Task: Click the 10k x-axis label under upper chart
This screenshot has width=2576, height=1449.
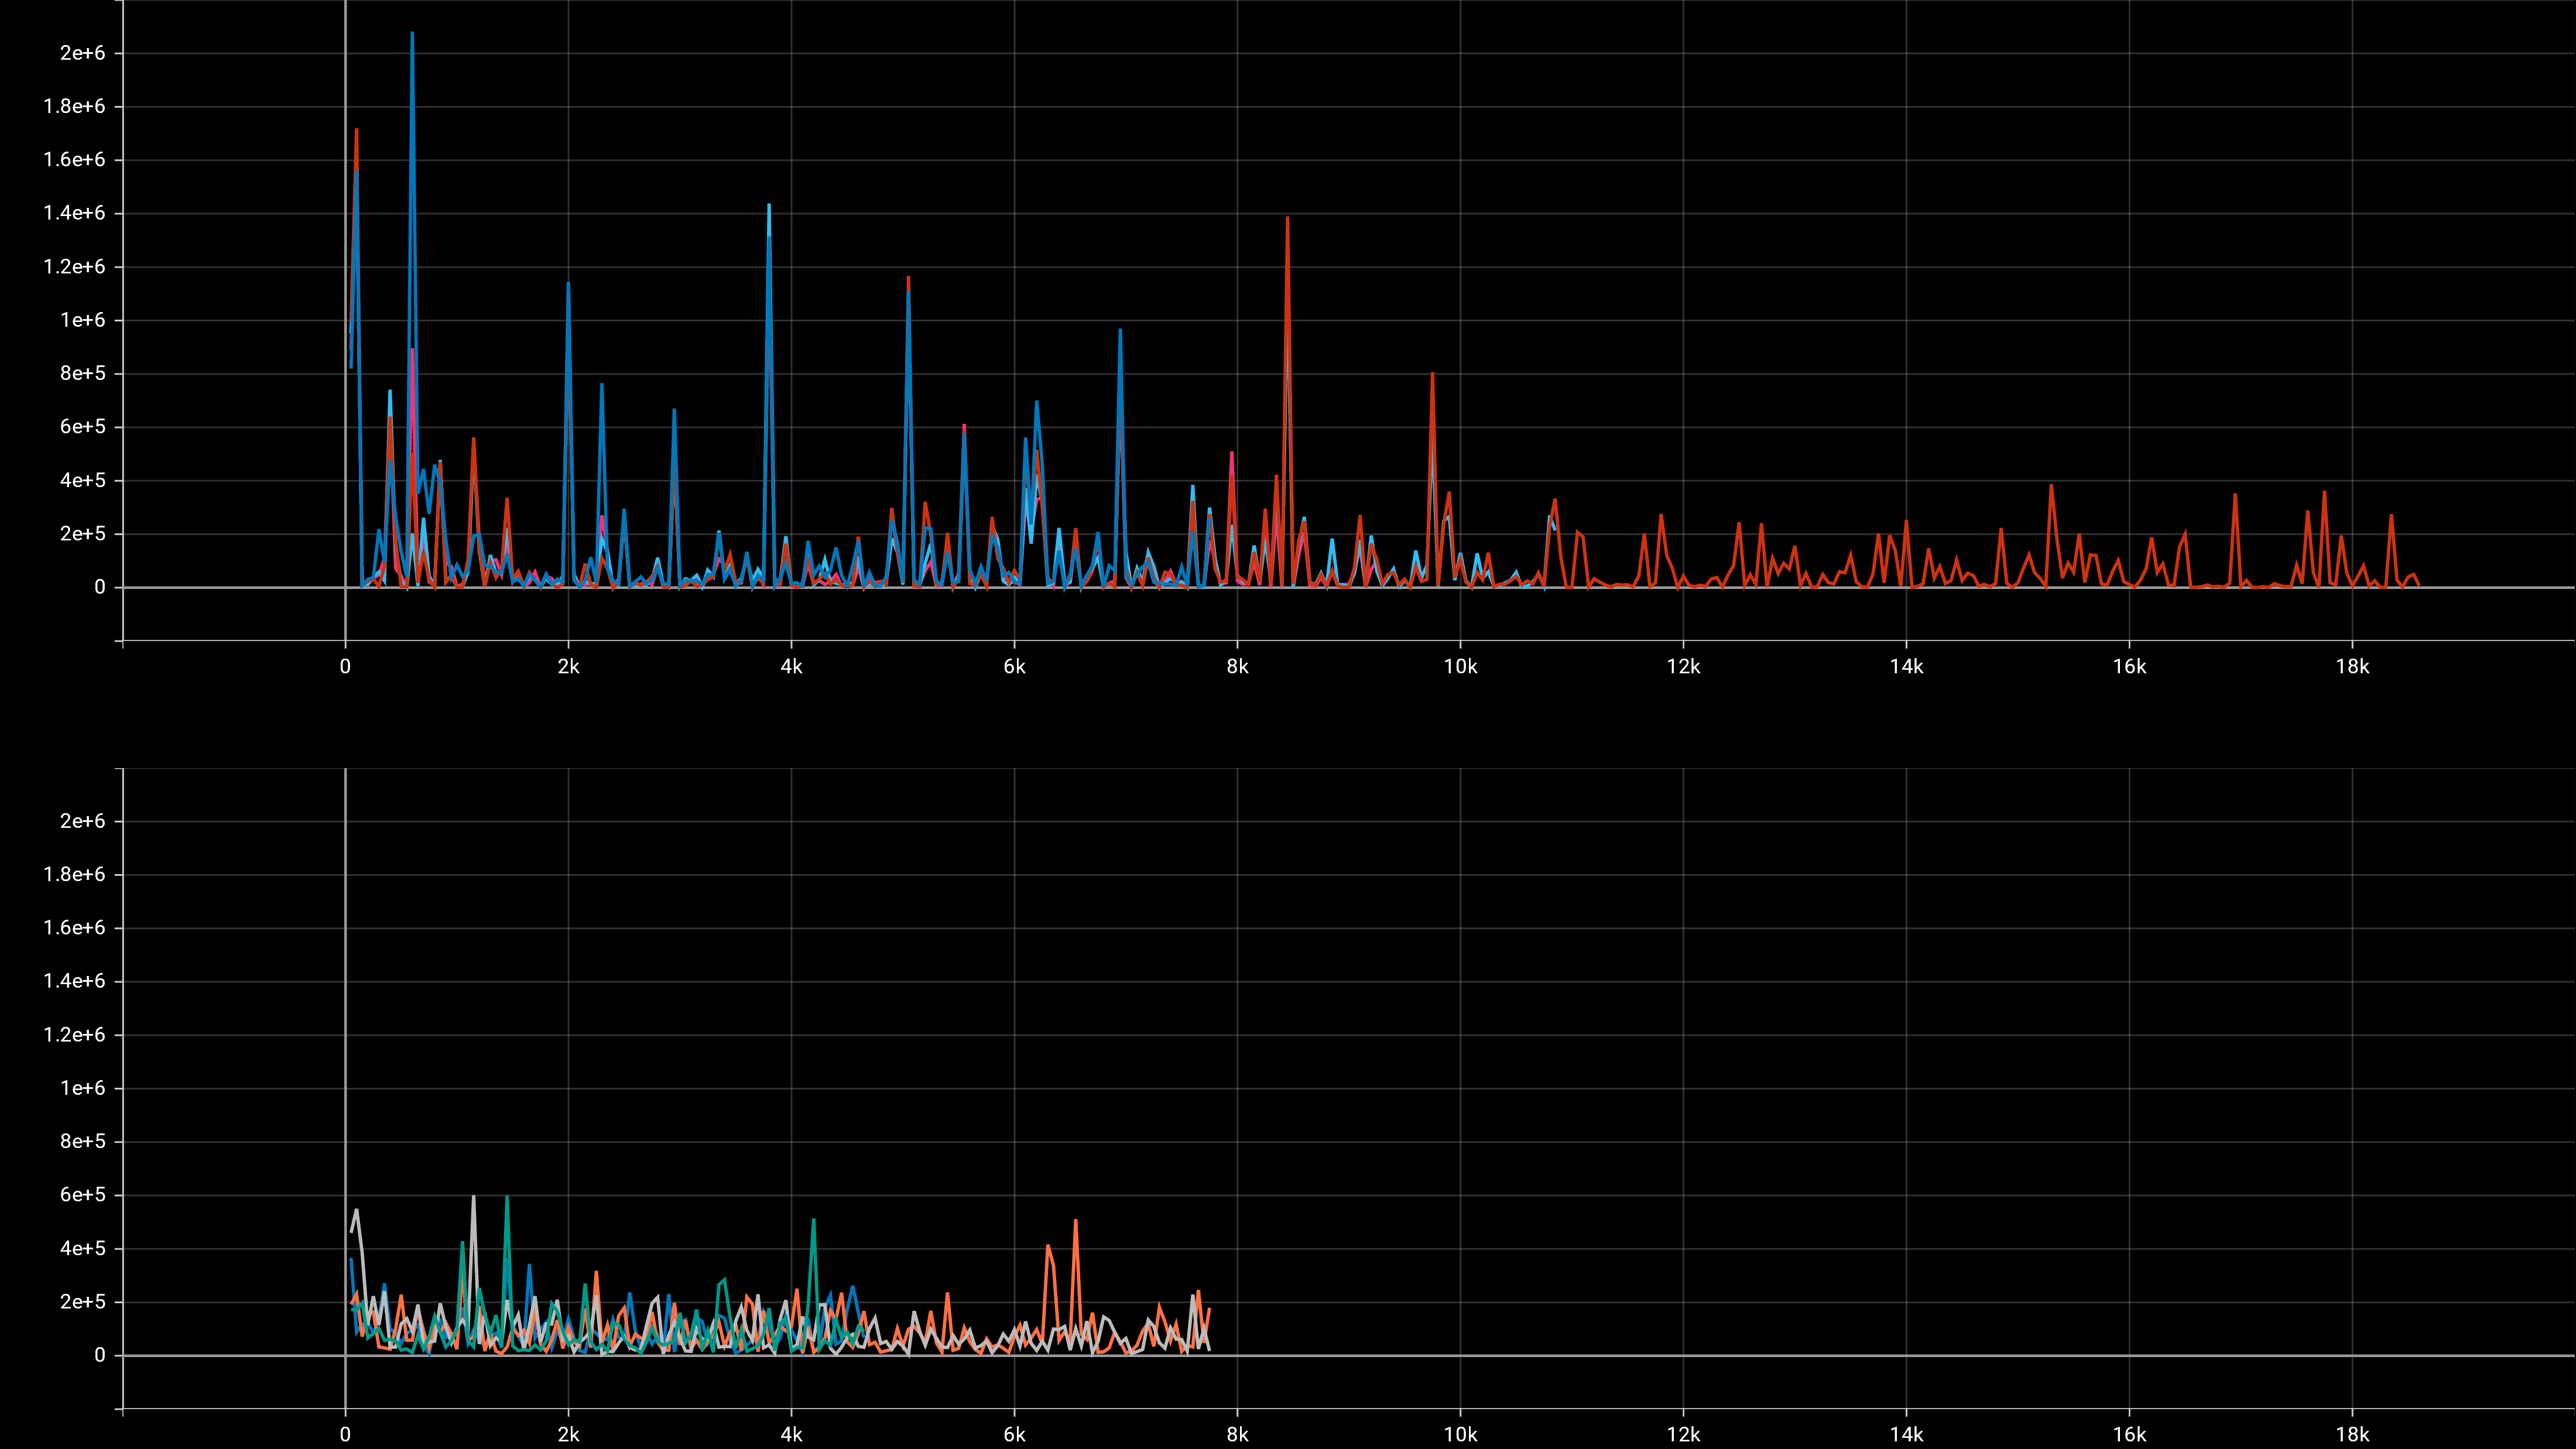Action: (x=1460, y=667)
